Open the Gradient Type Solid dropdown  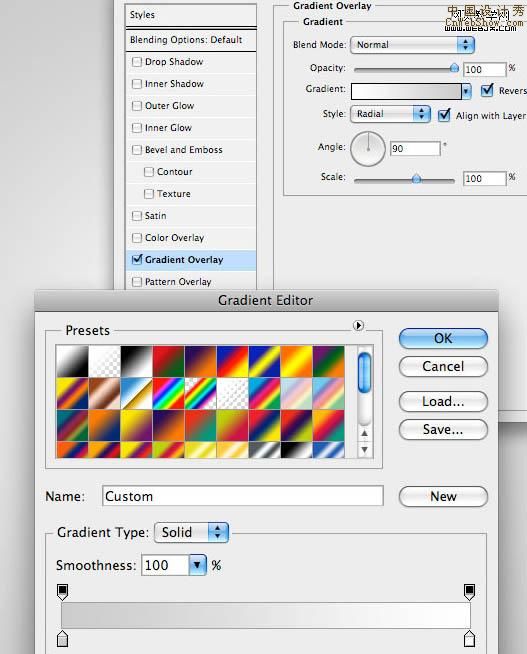click(x=191, y=533)
